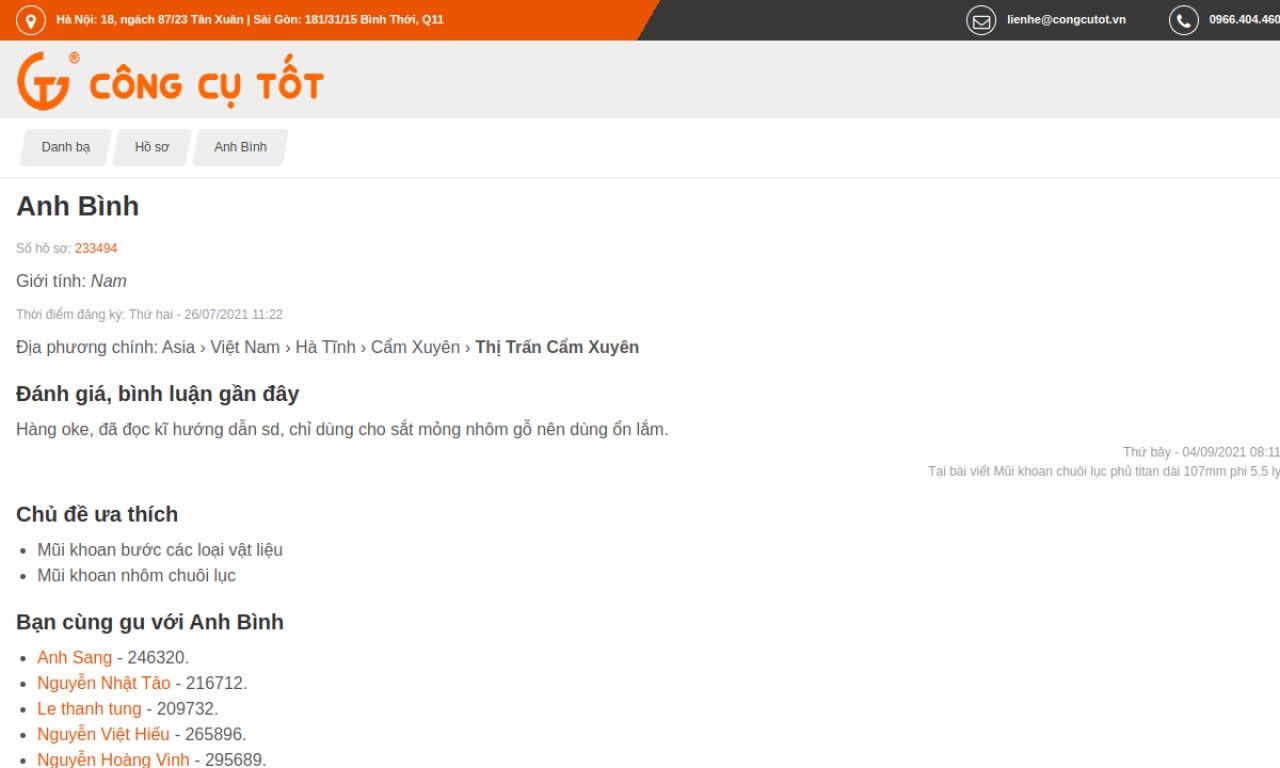1280x768 pixels.
Task: Click the Thị Trấn Cẩm Xuyên location text
Action: coord(557,347)
